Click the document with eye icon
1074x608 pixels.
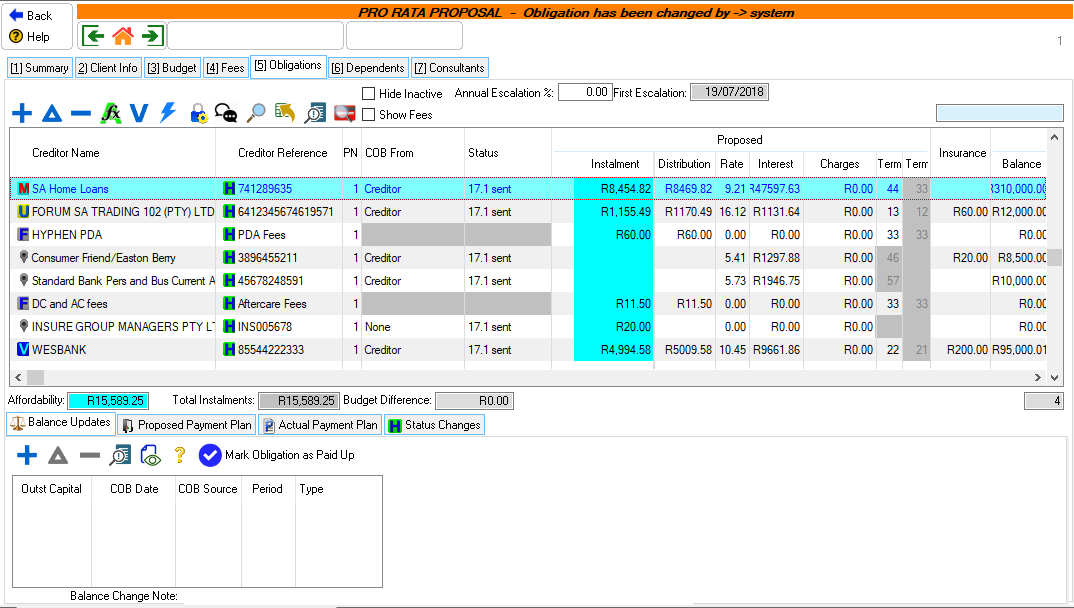point(150,455)
